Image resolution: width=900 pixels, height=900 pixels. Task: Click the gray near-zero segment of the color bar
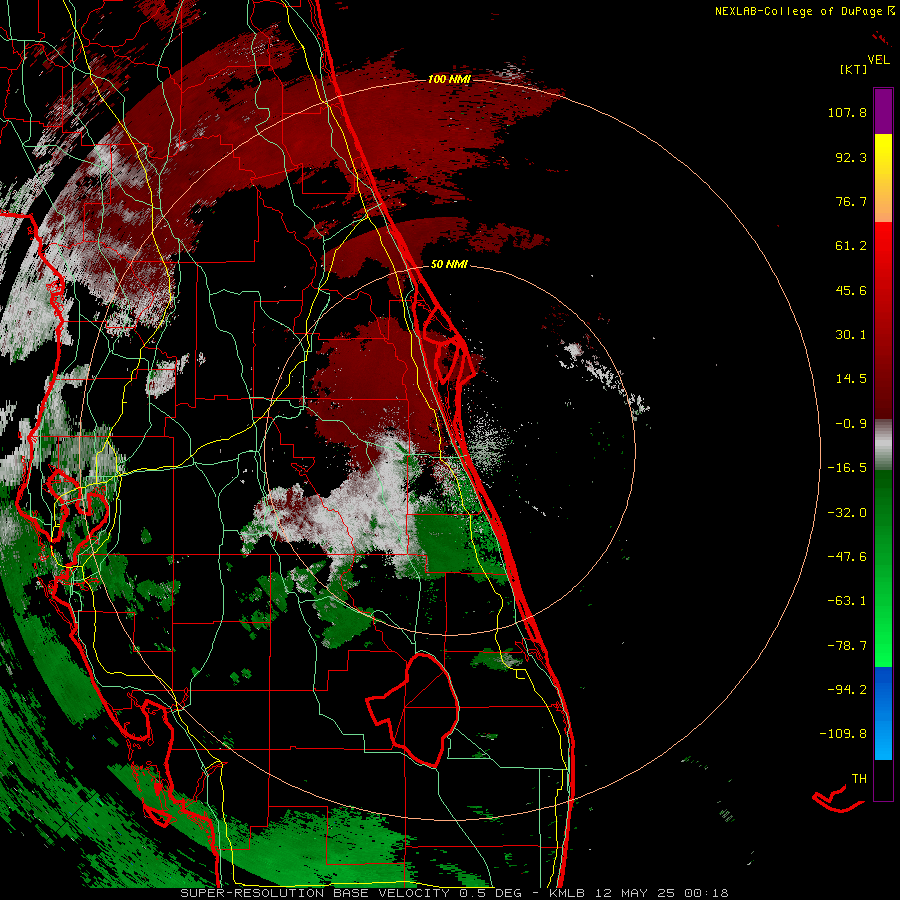click(x=883, y=445)
